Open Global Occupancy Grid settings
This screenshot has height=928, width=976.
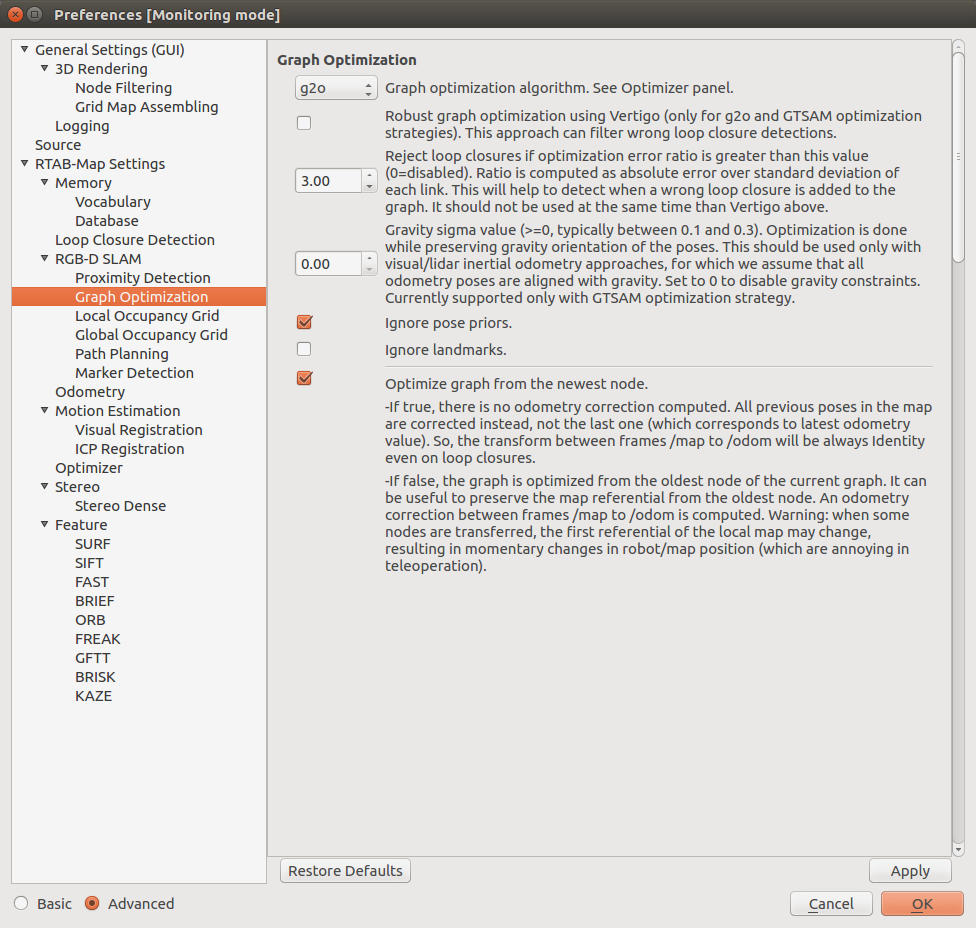[x=151, y=335]
